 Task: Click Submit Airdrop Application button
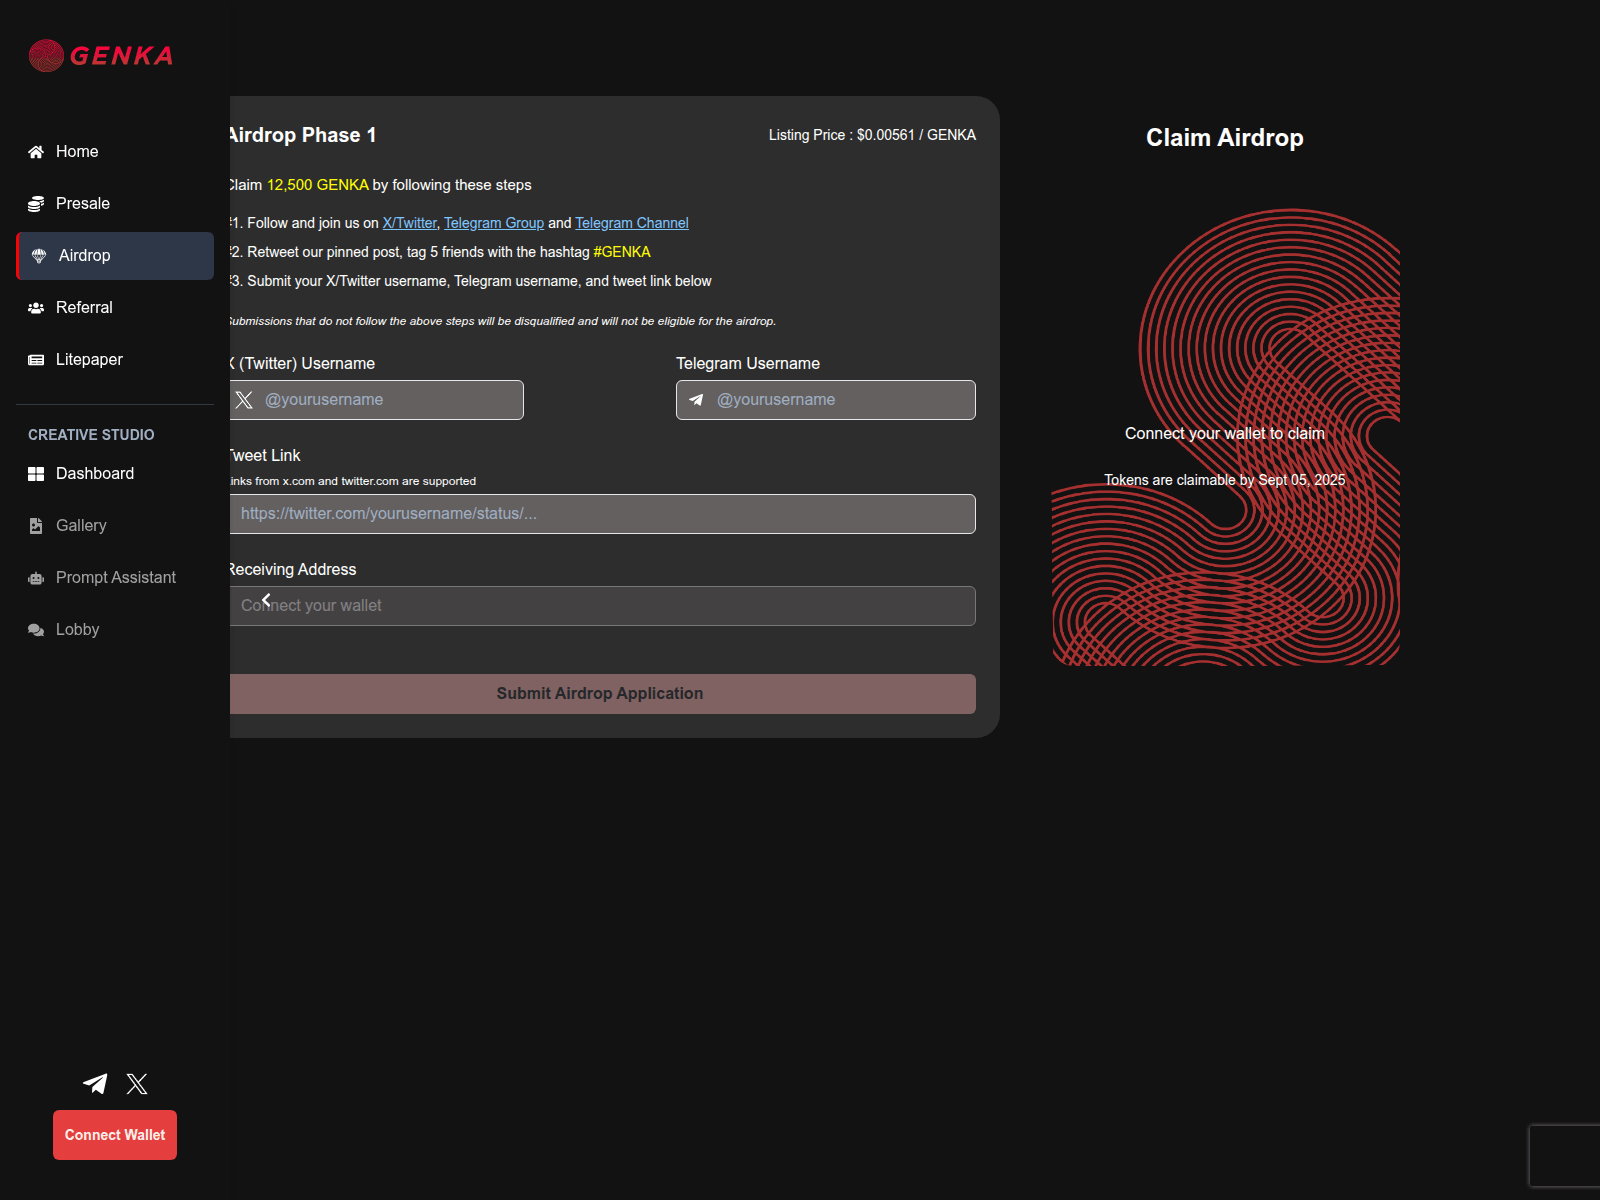click(602, 694)
